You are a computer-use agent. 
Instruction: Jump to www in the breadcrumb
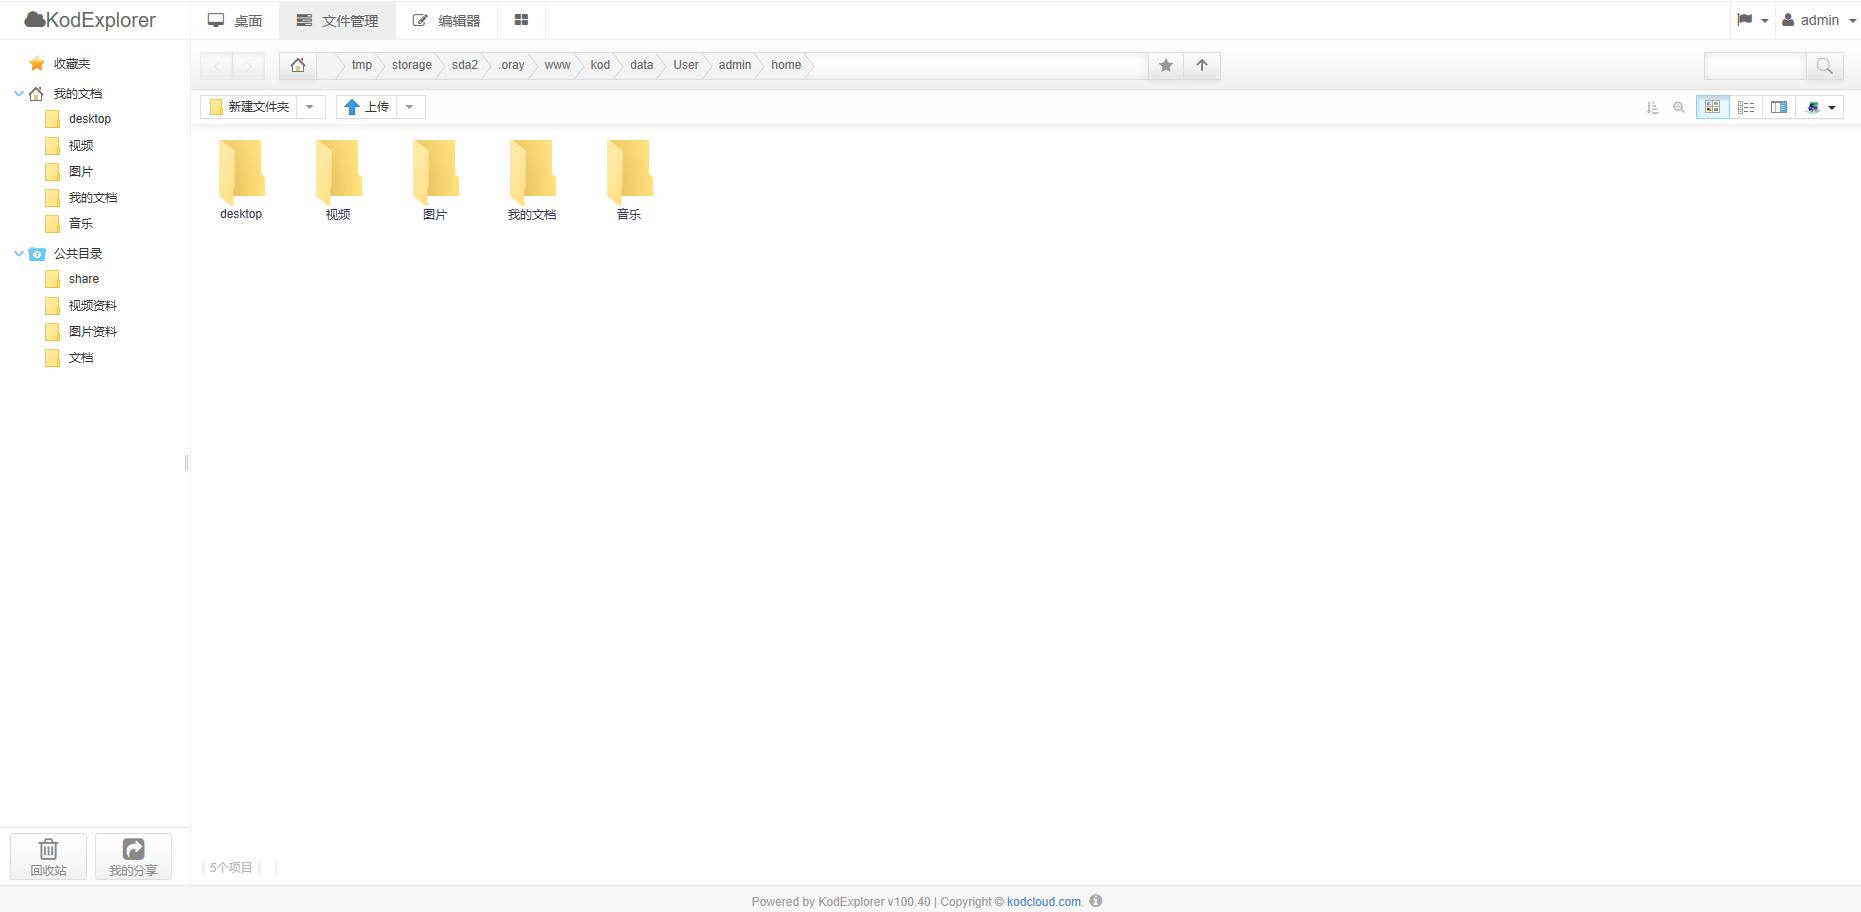coord(557,65)
